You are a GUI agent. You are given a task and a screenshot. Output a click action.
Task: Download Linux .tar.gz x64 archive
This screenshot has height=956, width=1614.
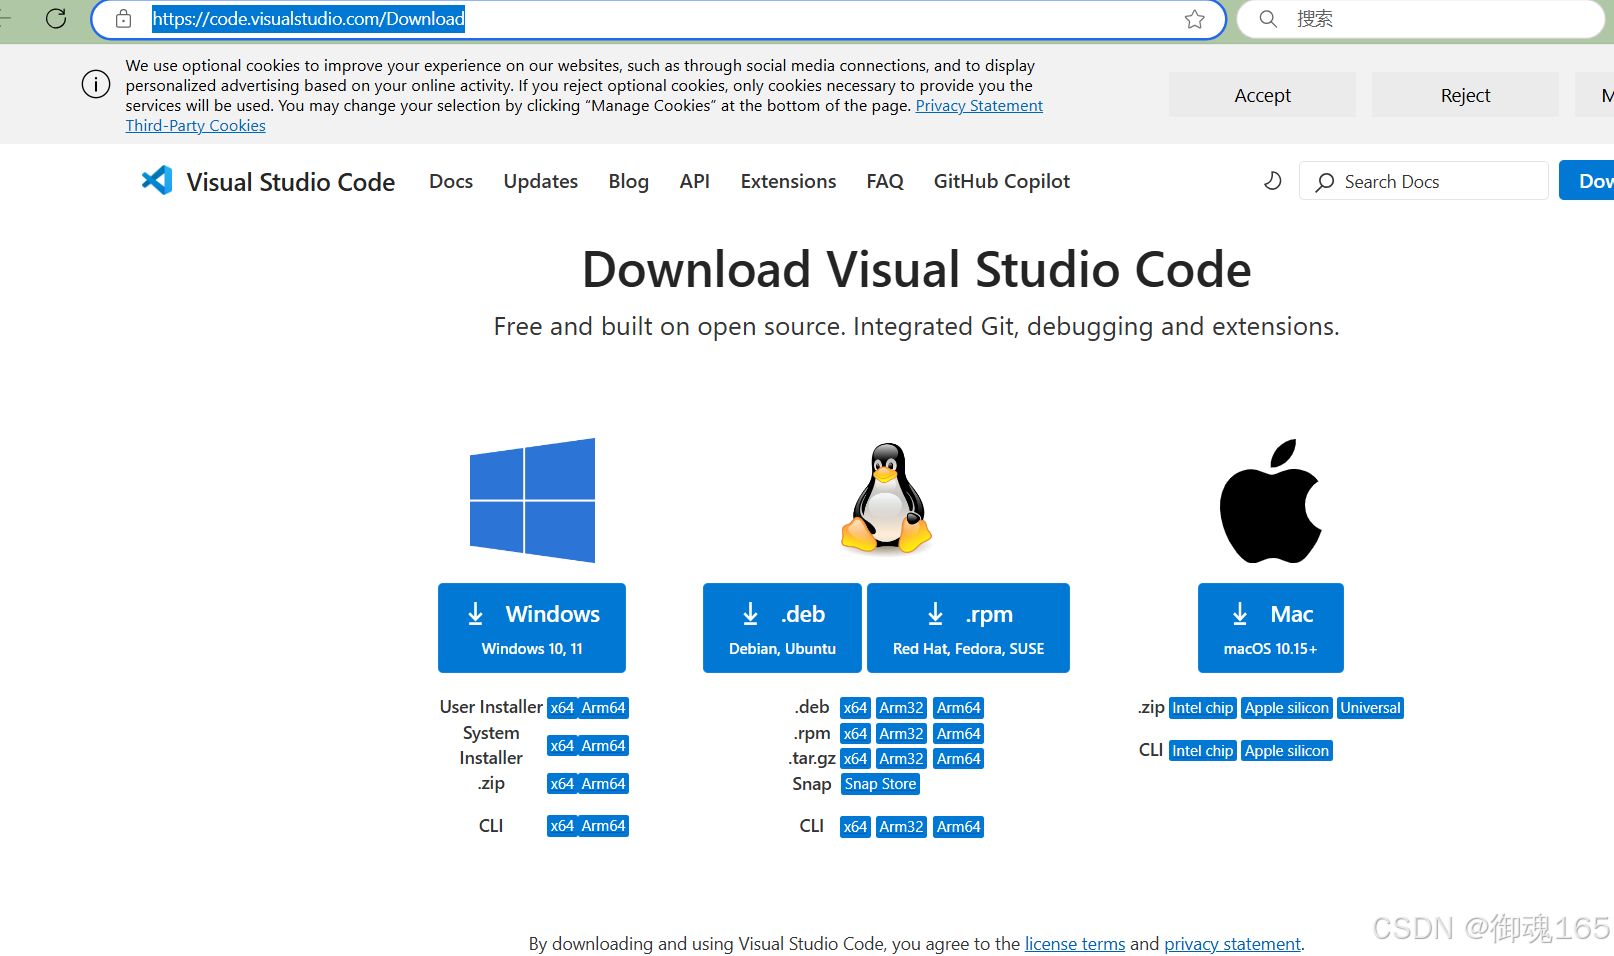coord(855,759)
